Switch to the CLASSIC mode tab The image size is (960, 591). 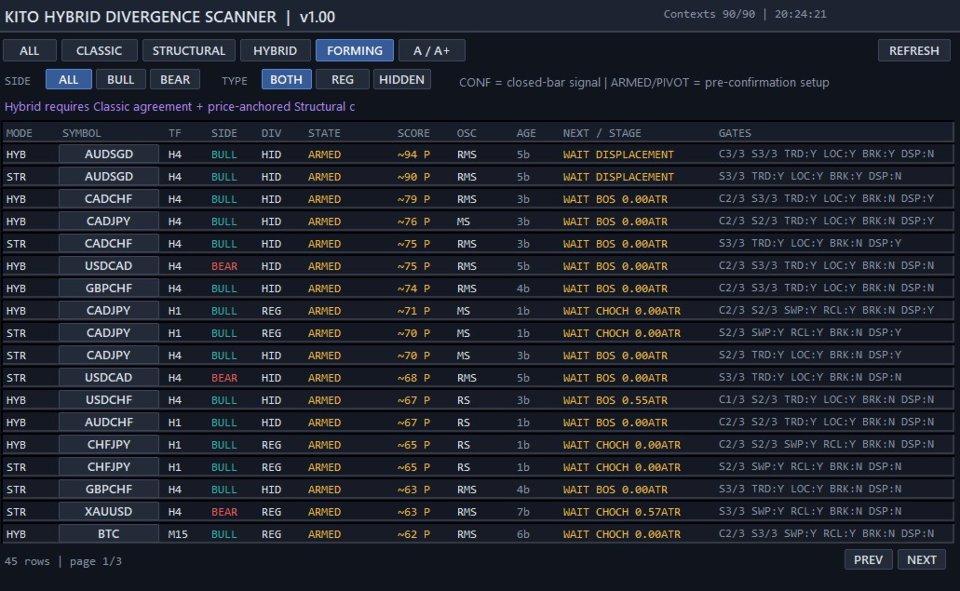(x=99, y=50)
